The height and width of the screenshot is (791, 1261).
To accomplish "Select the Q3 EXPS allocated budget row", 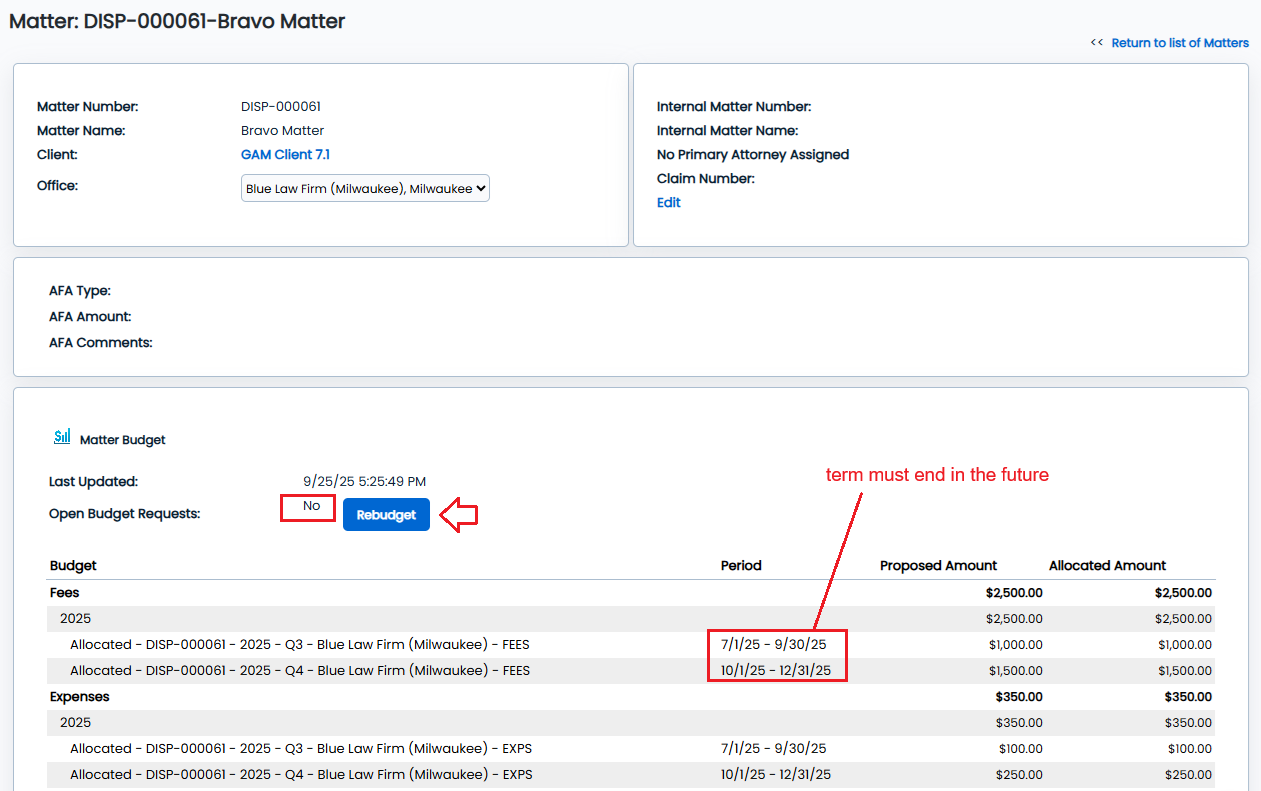I will [x=300, y=749].
